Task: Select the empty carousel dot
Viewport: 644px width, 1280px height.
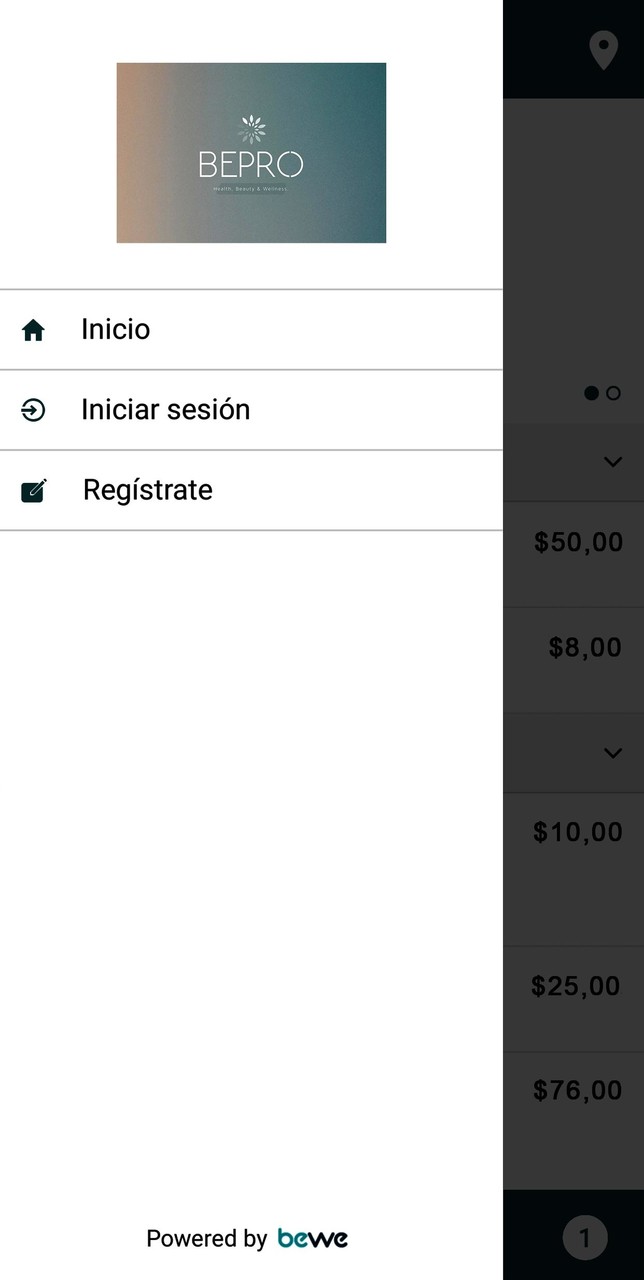Action: pos(613,393)
